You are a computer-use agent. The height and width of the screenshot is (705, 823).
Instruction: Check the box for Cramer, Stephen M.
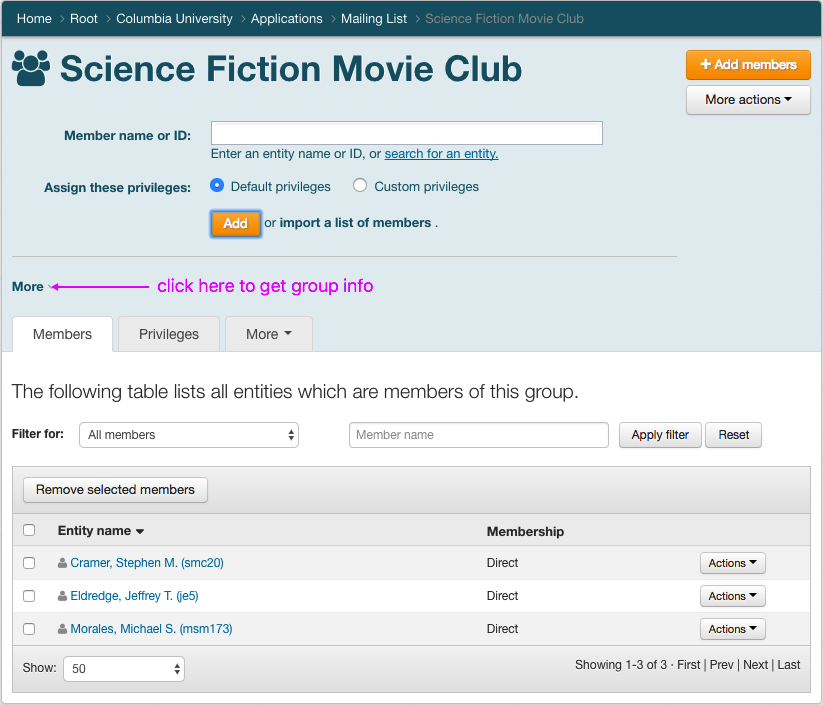pos(29,563)
